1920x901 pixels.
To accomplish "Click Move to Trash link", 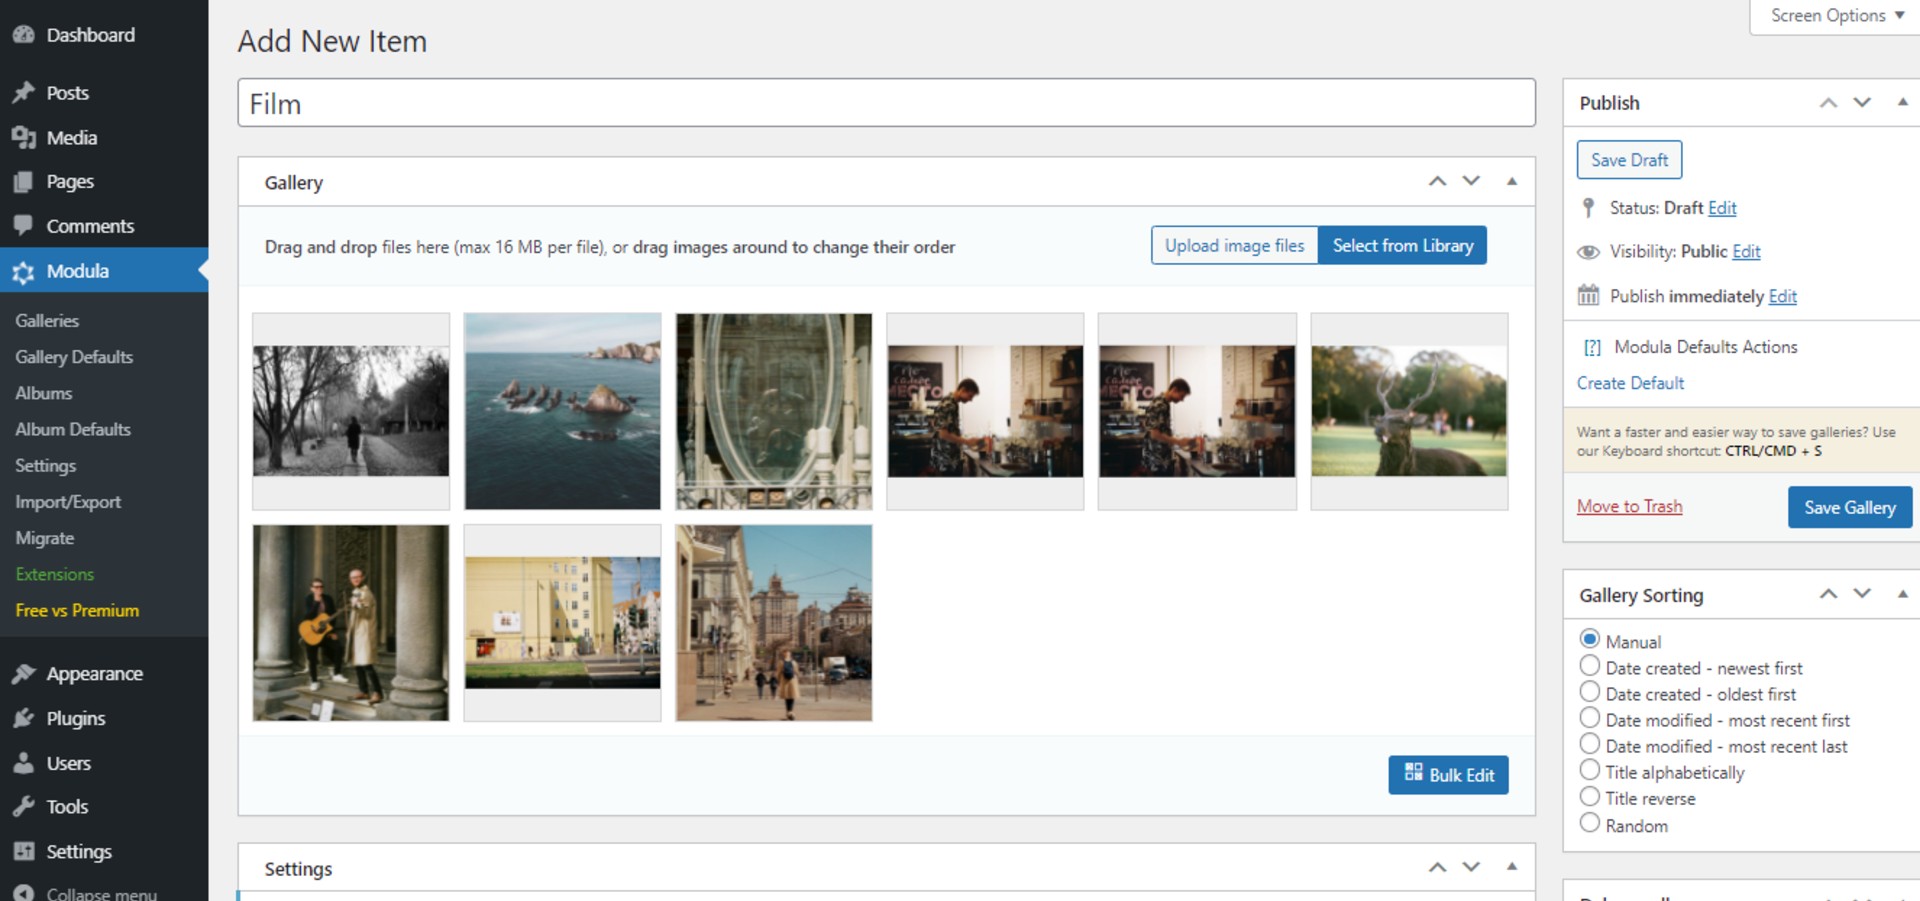I will (1629, 507).
